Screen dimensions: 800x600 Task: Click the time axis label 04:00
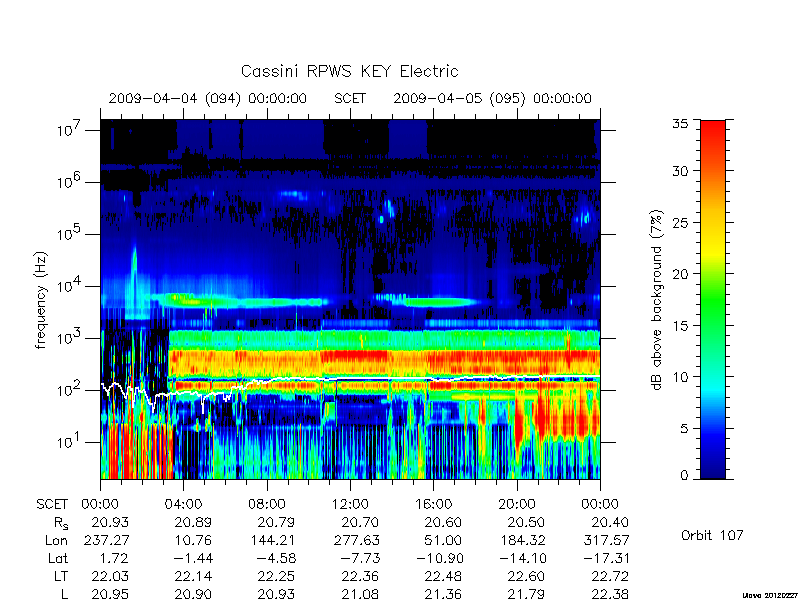183,505
